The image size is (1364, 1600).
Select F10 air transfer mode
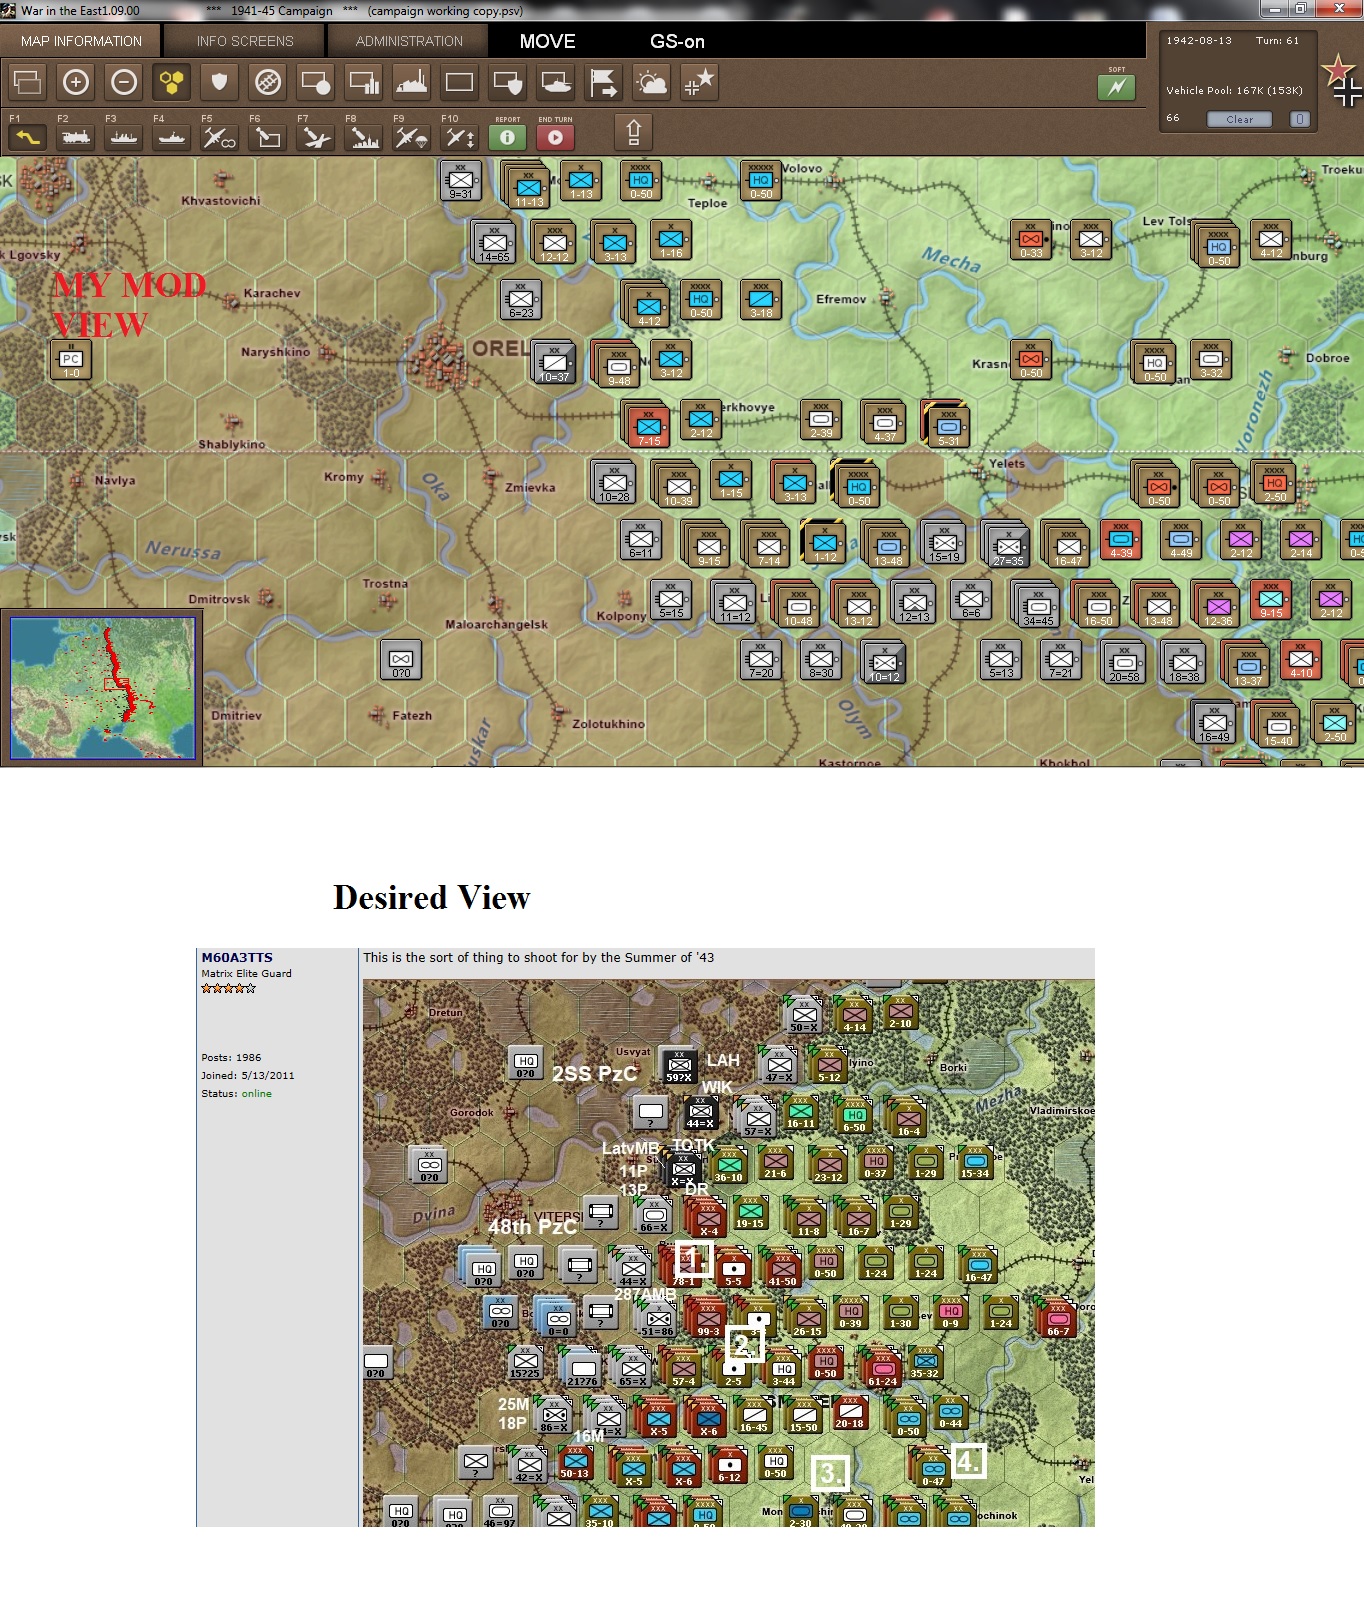[x=460, y=137]
